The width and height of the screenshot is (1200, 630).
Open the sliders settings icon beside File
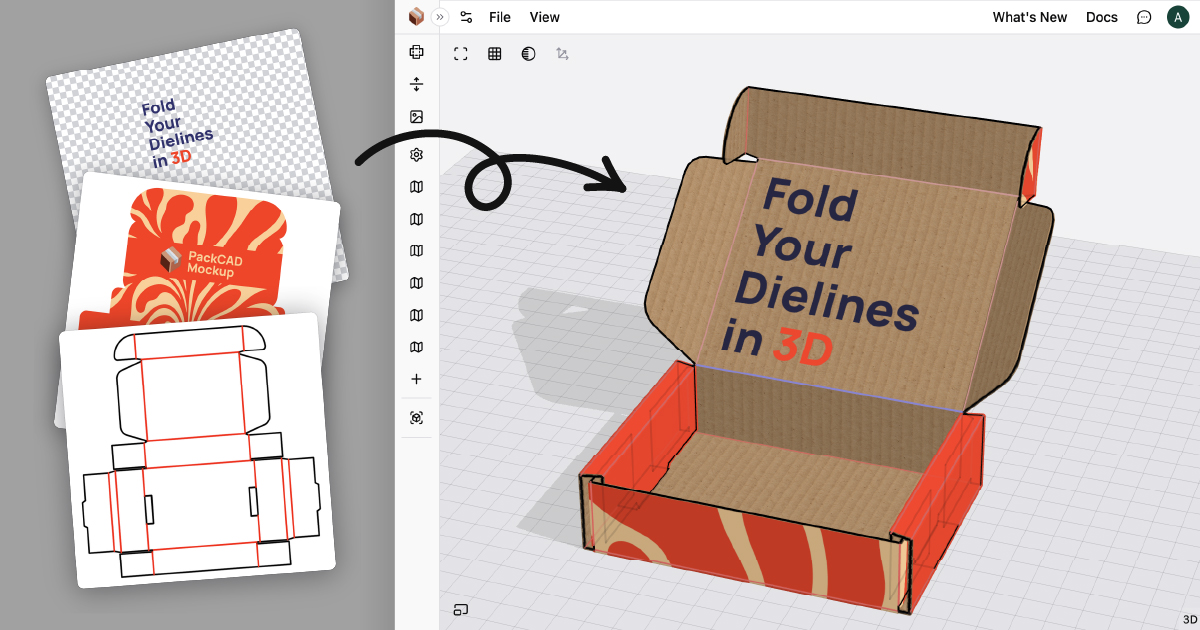click(466, 17)
